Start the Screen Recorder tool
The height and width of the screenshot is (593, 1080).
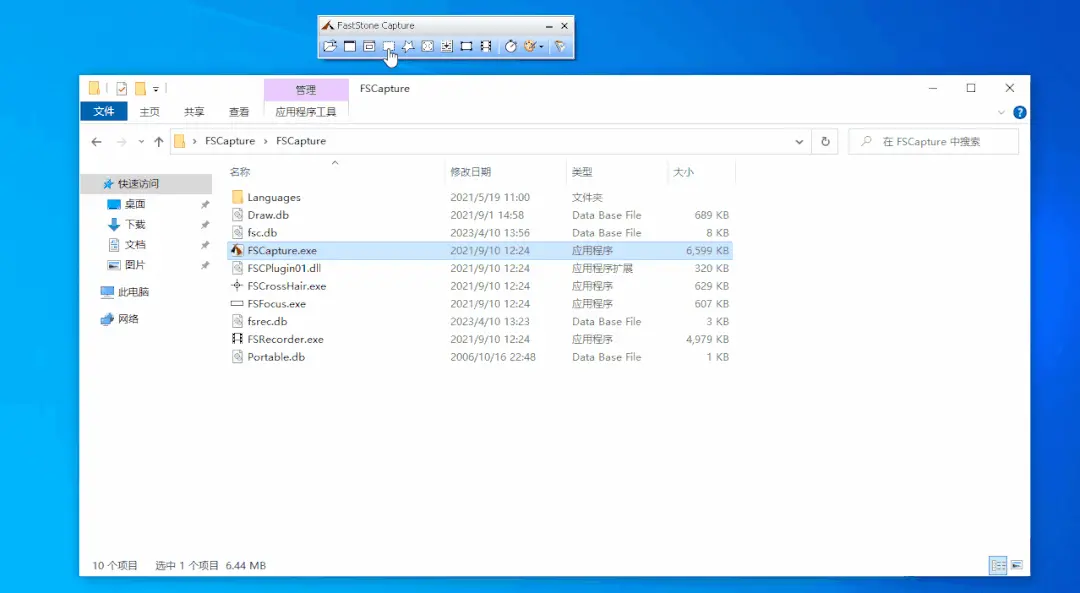point(485,45)
